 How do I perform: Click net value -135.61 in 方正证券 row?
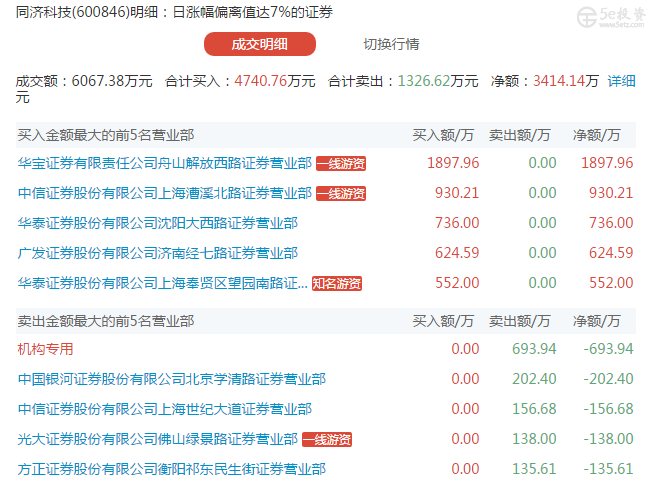(x=608, y=469)
